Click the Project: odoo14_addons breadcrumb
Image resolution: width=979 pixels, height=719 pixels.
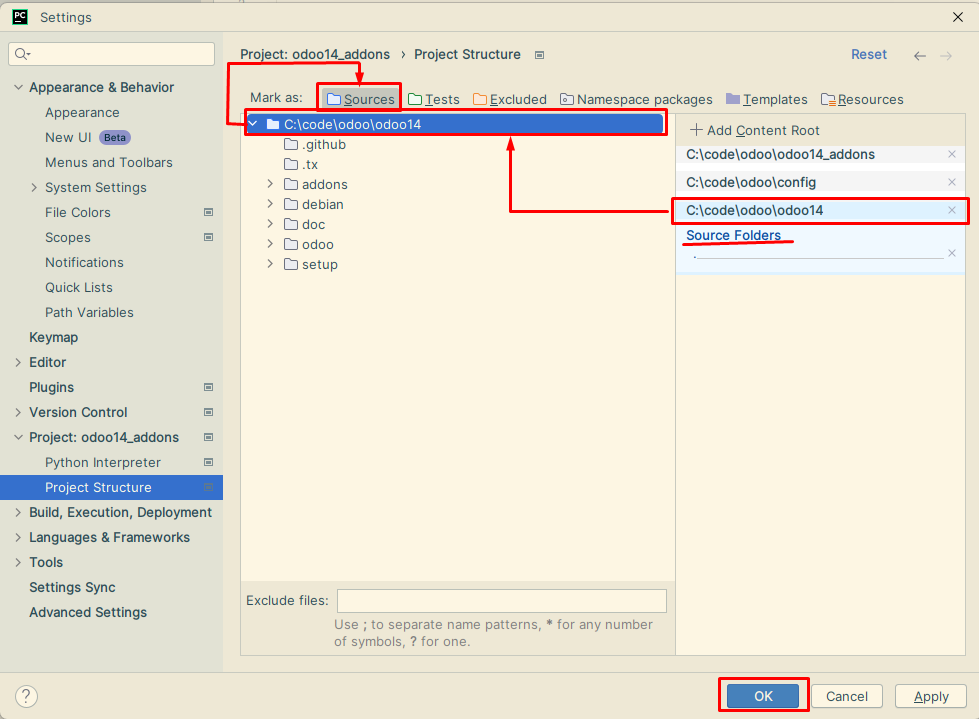click(x=315, y=54)
